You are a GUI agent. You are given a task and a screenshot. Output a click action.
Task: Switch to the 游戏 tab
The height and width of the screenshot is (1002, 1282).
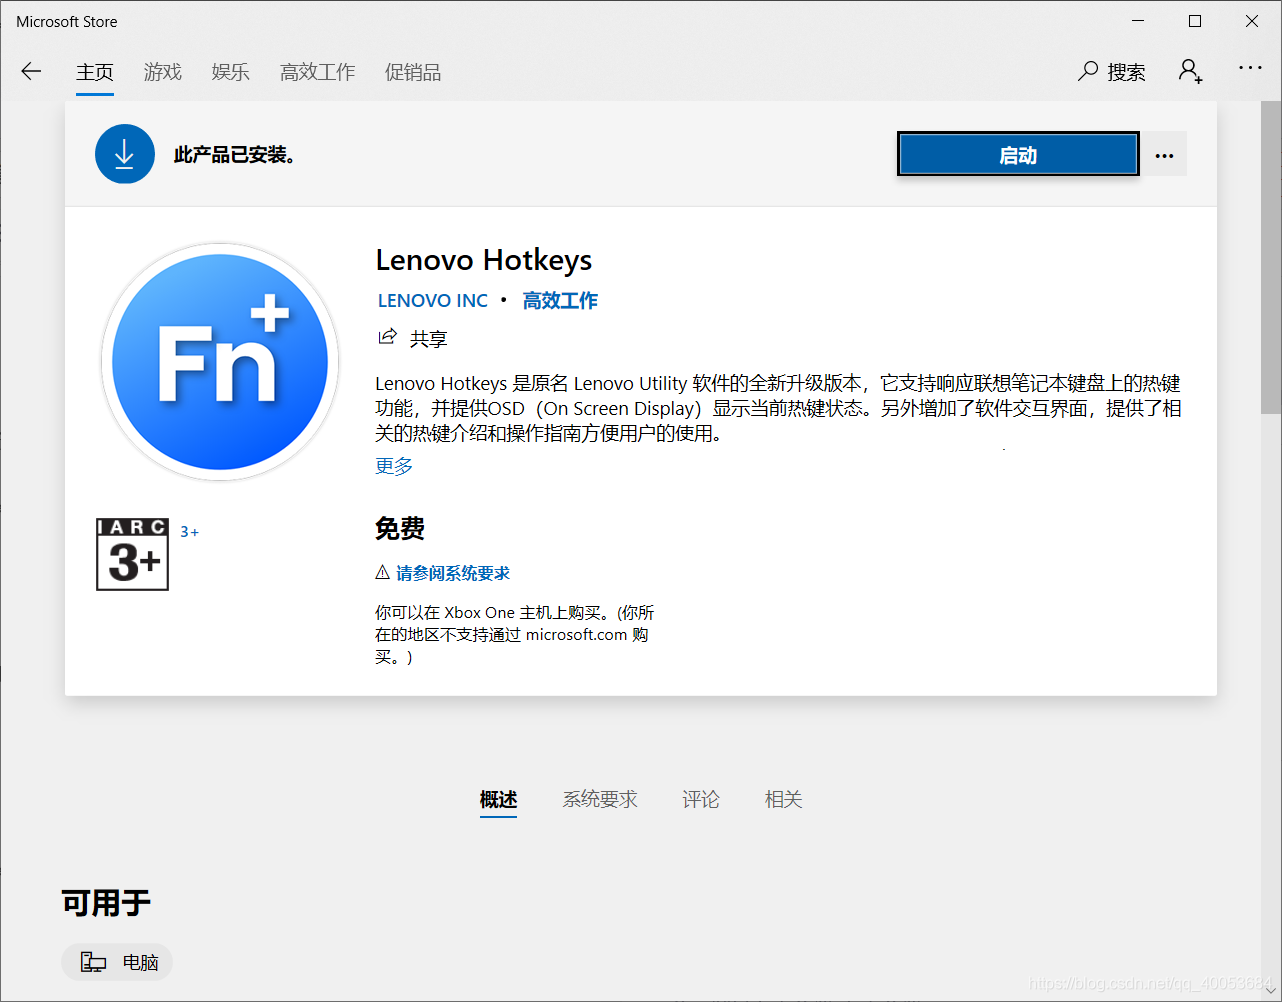tap(163, 72)
